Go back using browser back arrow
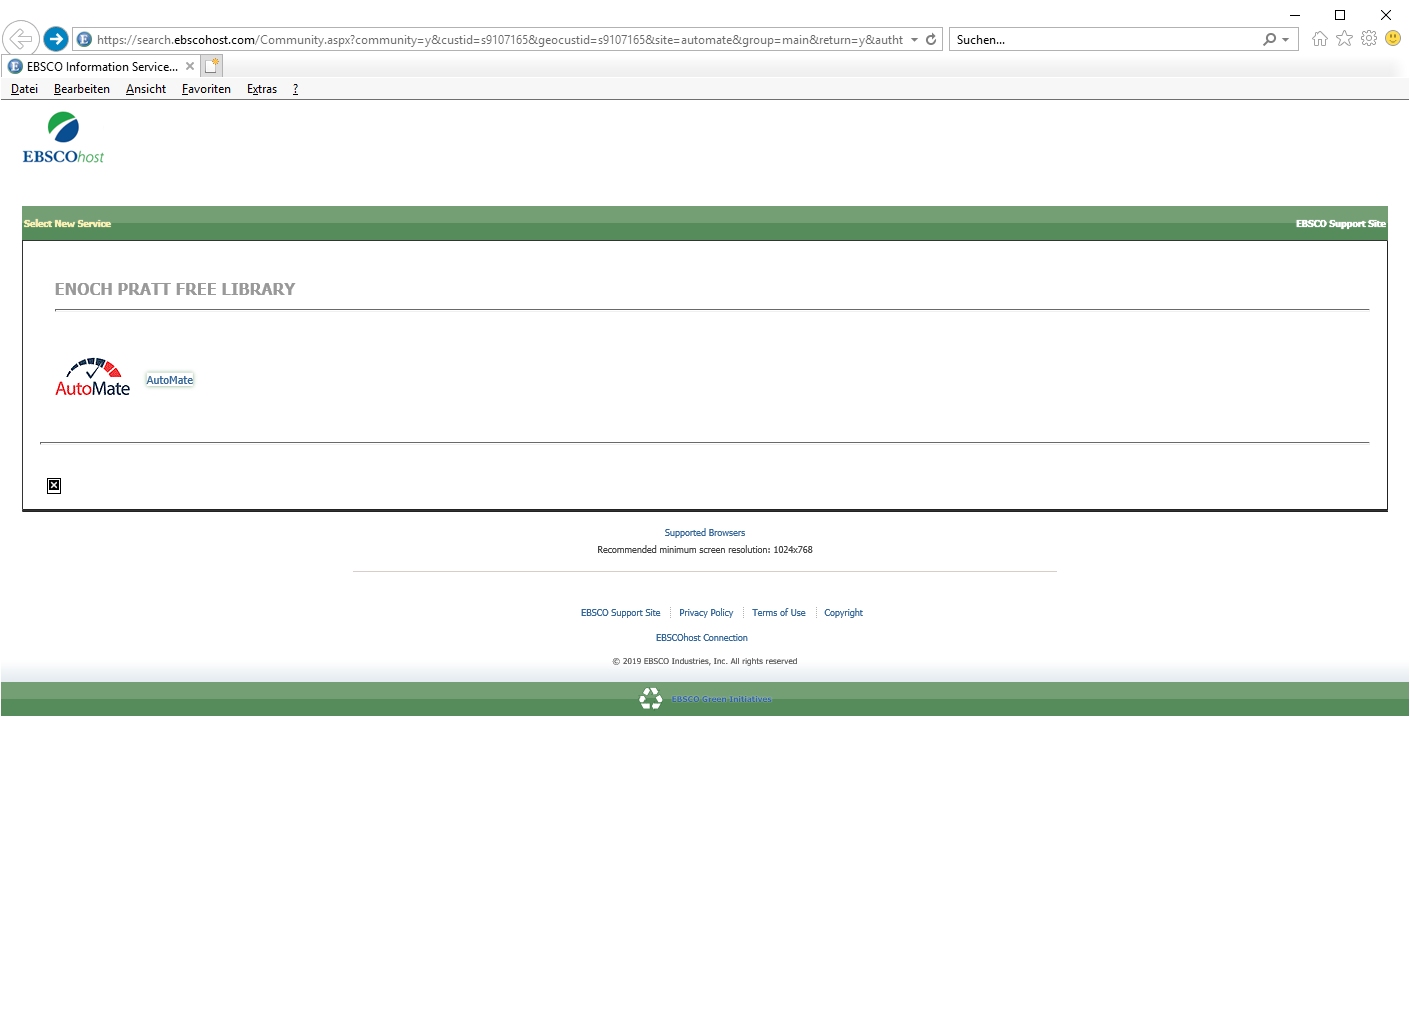Image resolution: width=1410 pixels, height=1032 pixels. [x=20, y=39]
